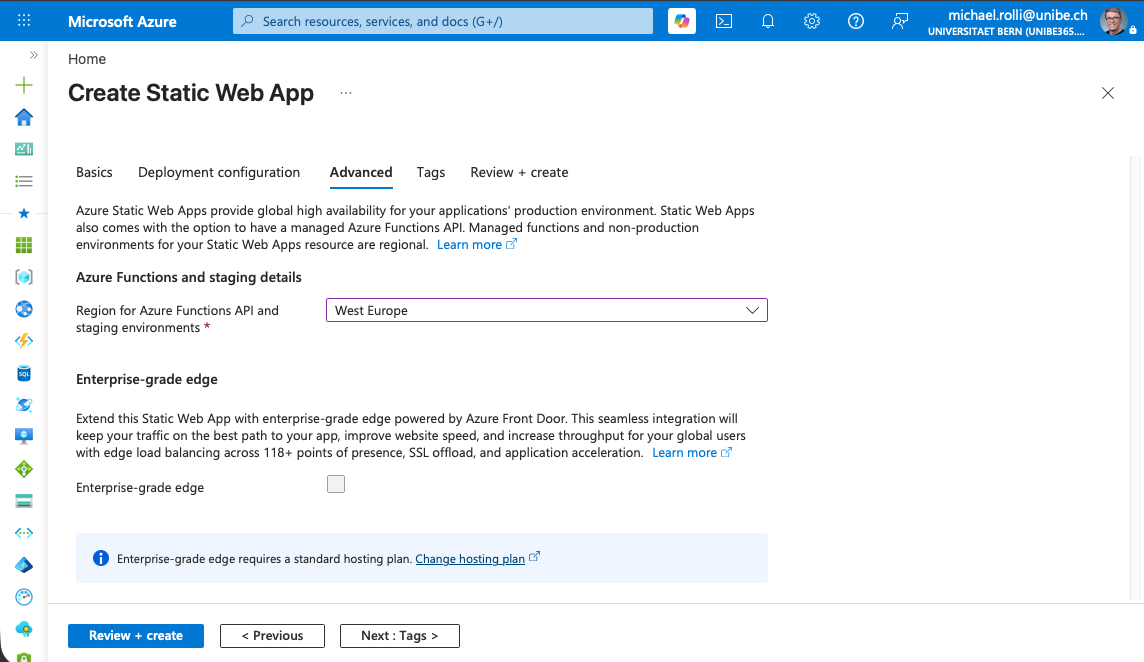The image size is (1144, 662).
Task: Click the blue Review + create button
Action: 136,636
